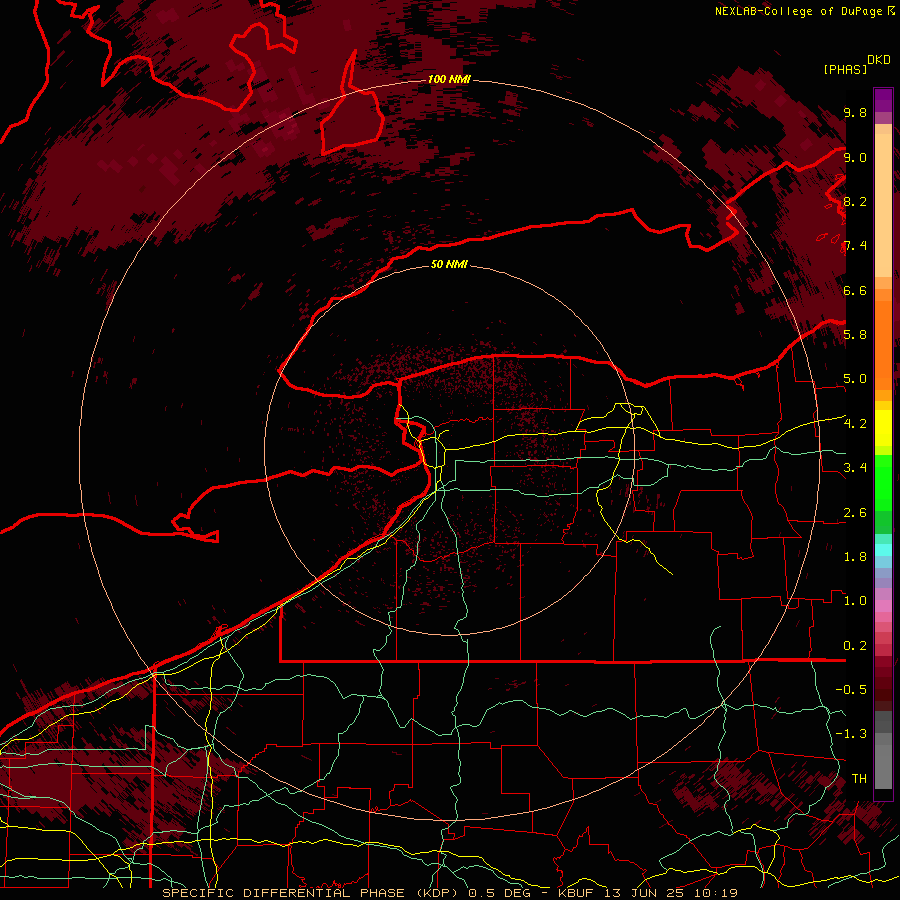The image size is (900, 900).
Task: Click the 8.2 scale value
Action: (855, 201)
